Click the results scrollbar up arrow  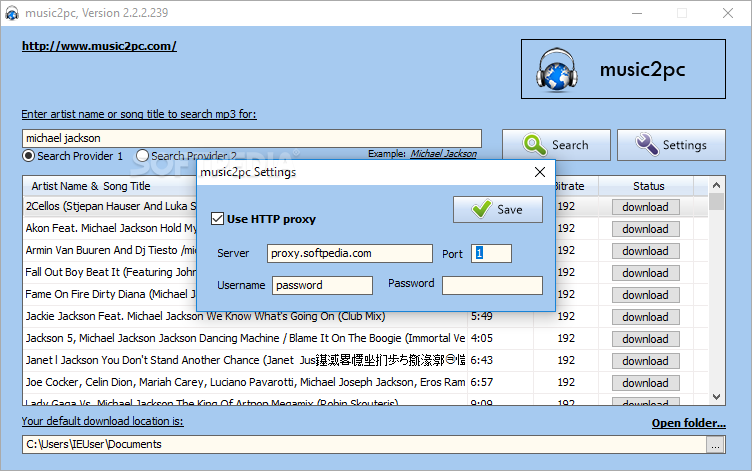click(717, 185)
